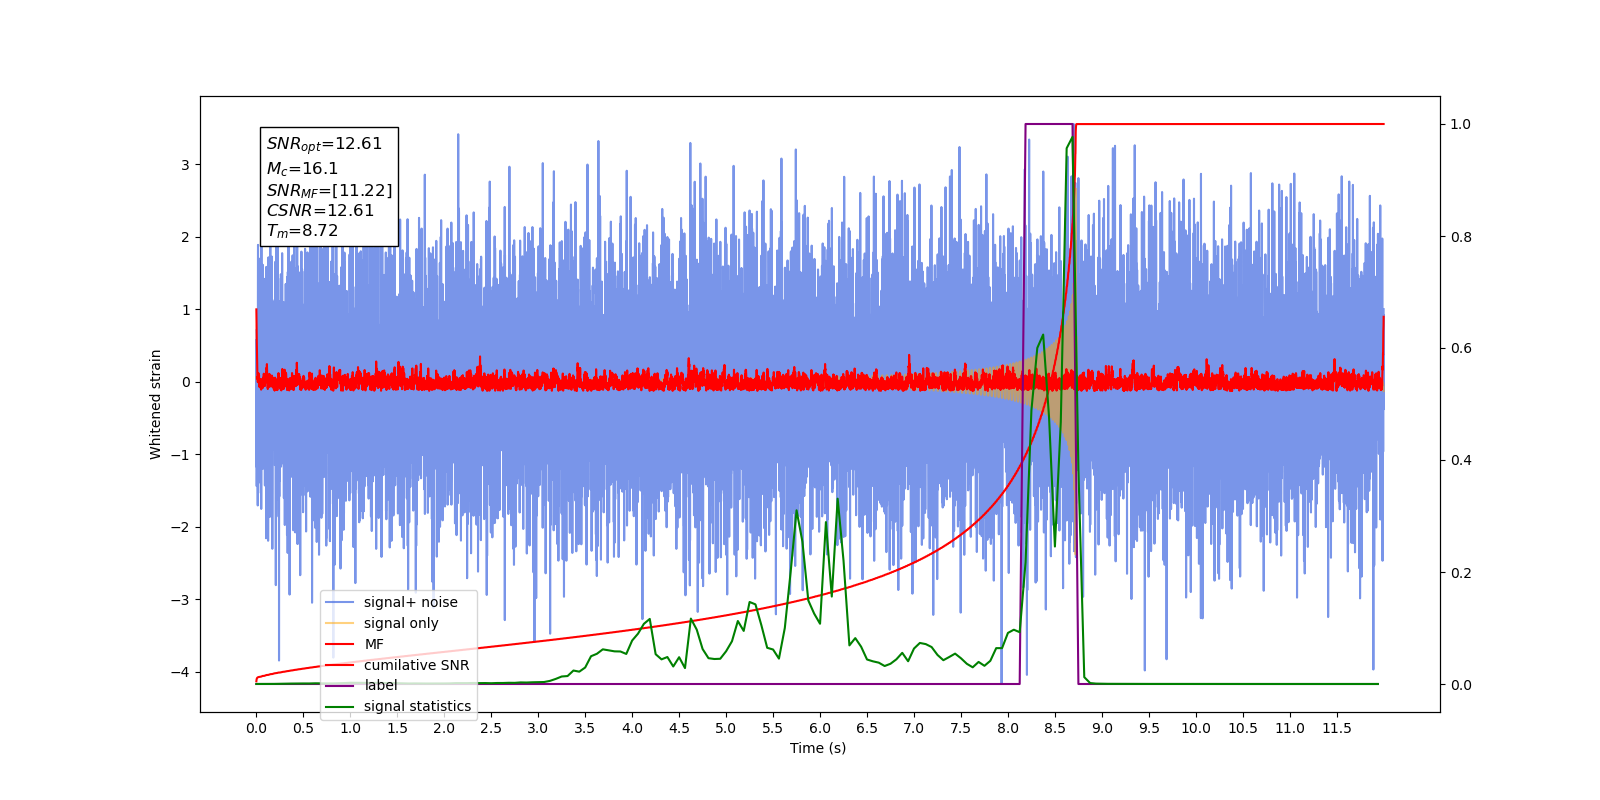This screenshot has width=1600, height=800.
Task: Click the 11.0 tick label on the time axis
Action: coord(1290,728)
